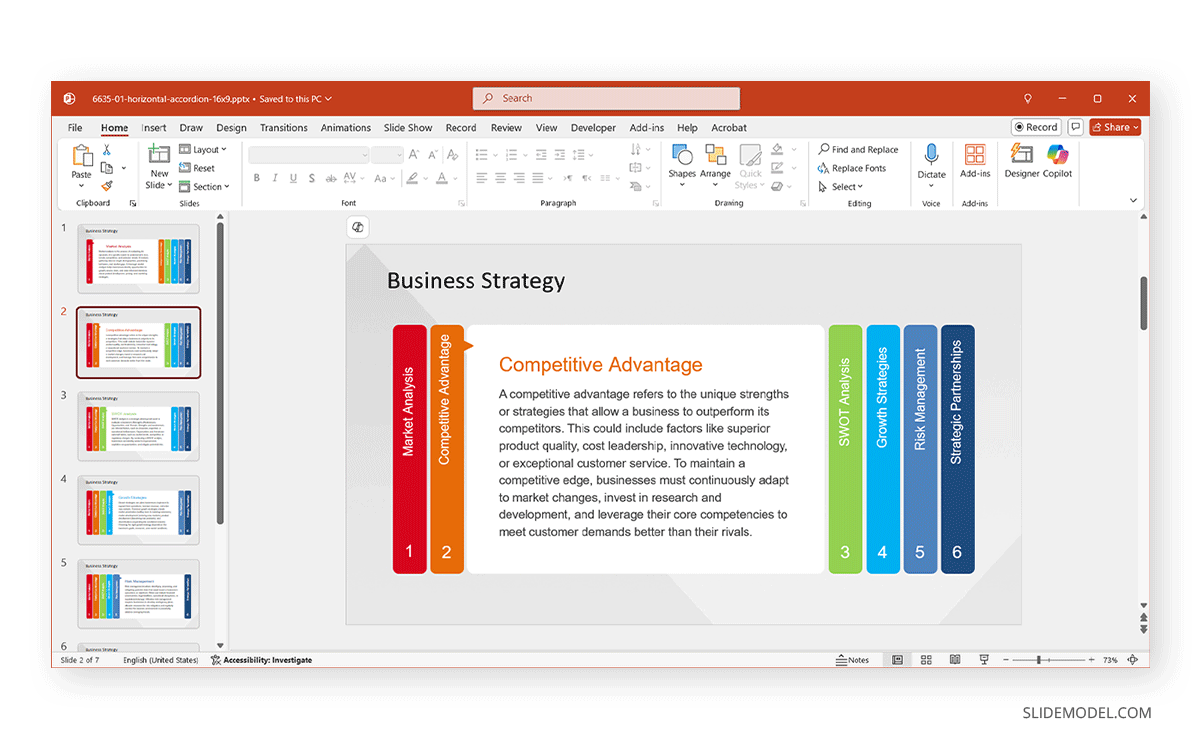Screen dimensions: 1200x743
Task: Launch Copilot from the ribbon
Action: pyautogui.click(x=1057, y=160)
